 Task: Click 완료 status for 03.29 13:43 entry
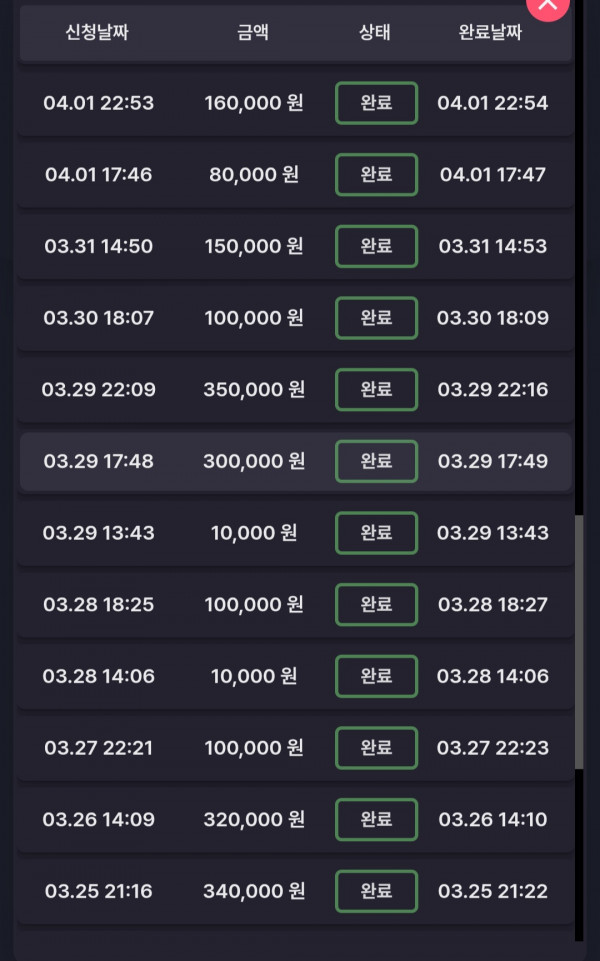point(376,533)
